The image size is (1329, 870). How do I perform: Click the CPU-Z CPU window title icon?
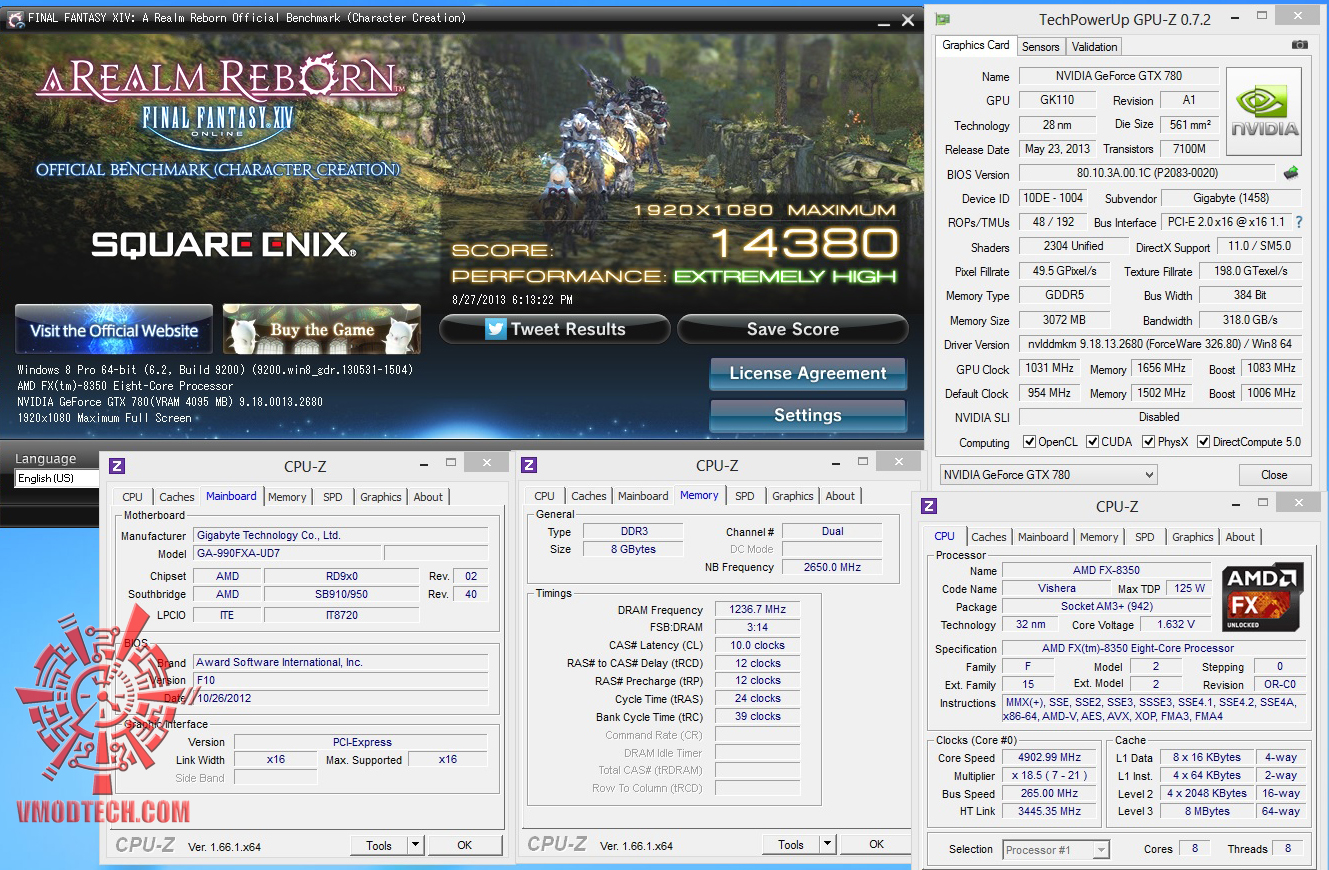[x=929, y=506]
